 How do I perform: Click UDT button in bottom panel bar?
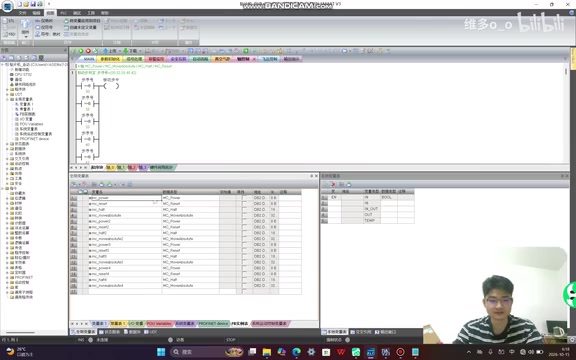coord(151,332)
